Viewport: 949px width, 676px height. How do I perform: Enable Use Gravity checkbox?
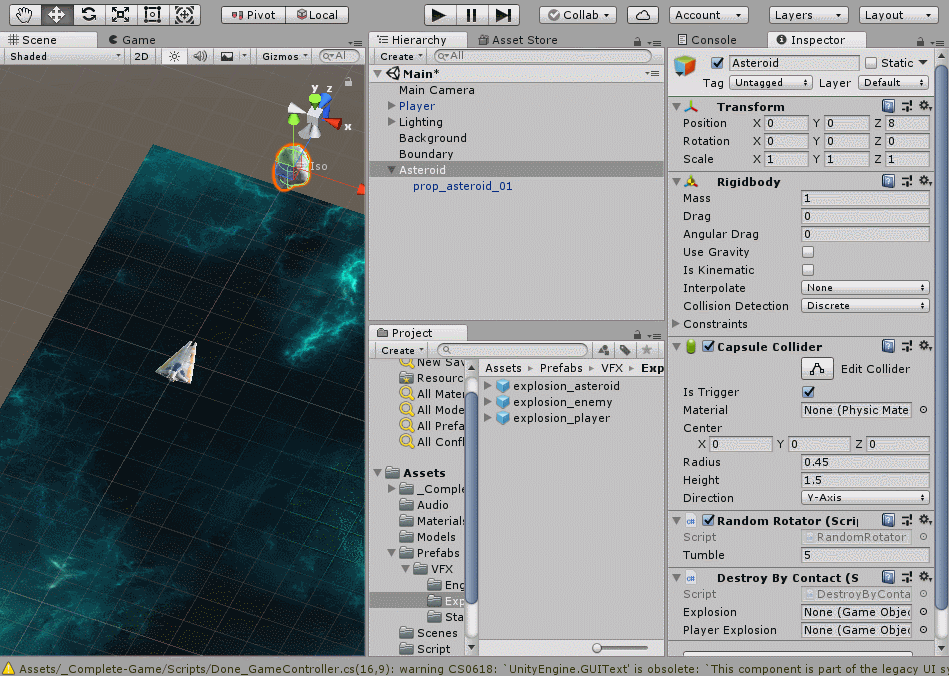pos(807,252)
